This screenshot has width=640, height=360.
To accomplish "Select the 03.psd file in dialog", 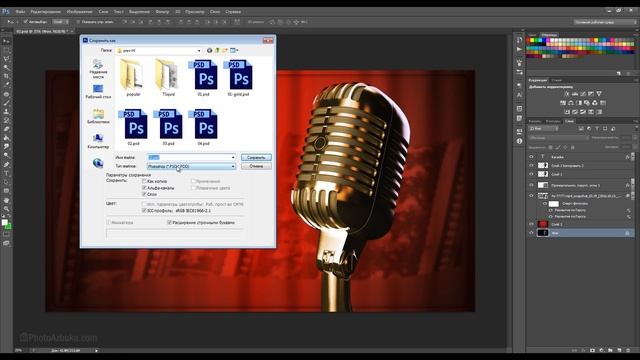I will 168,128.
